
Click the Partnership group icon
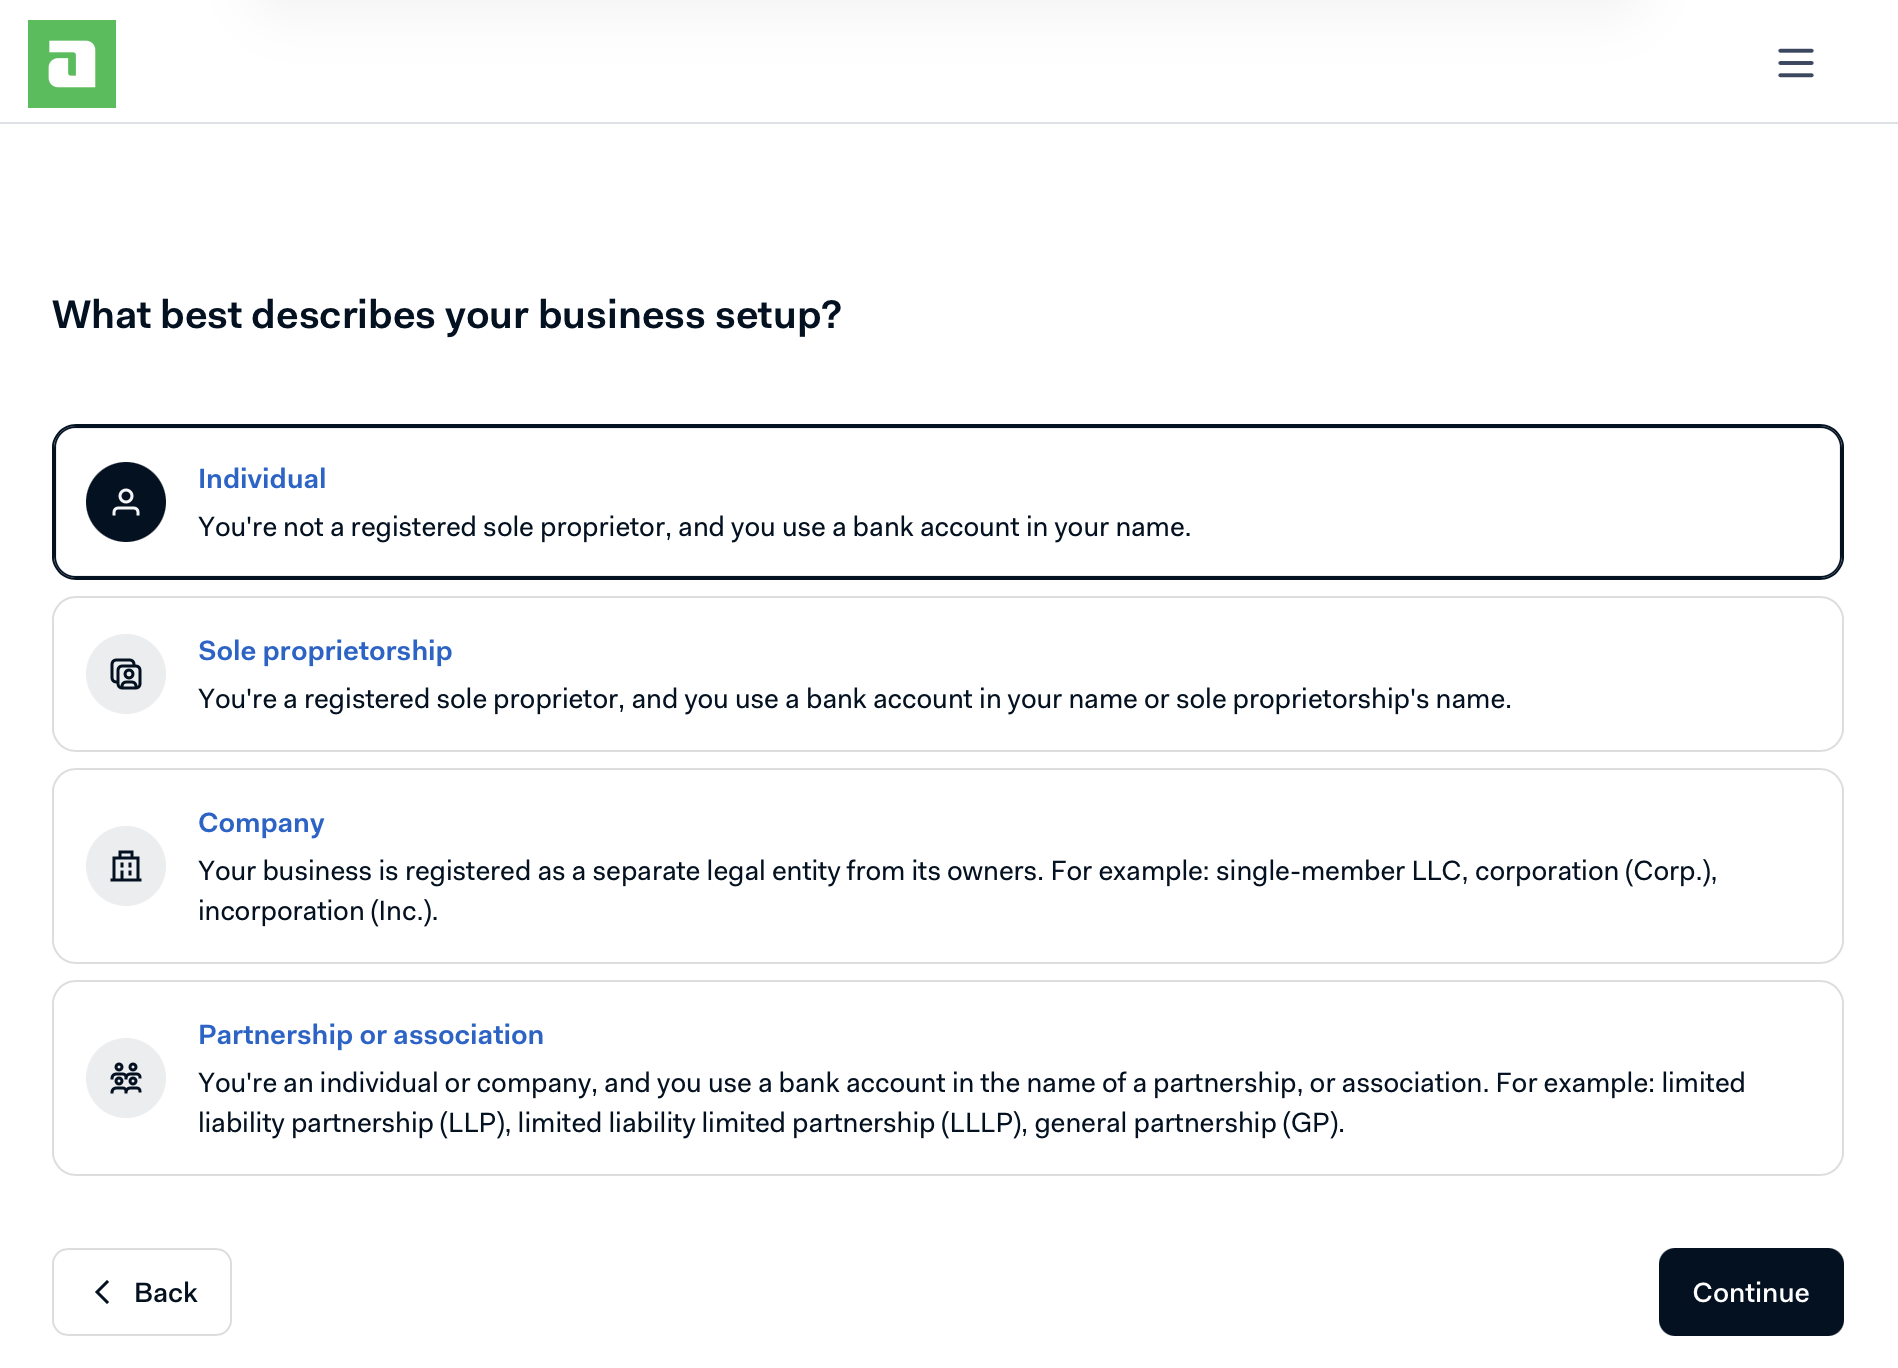point(126,1078)
